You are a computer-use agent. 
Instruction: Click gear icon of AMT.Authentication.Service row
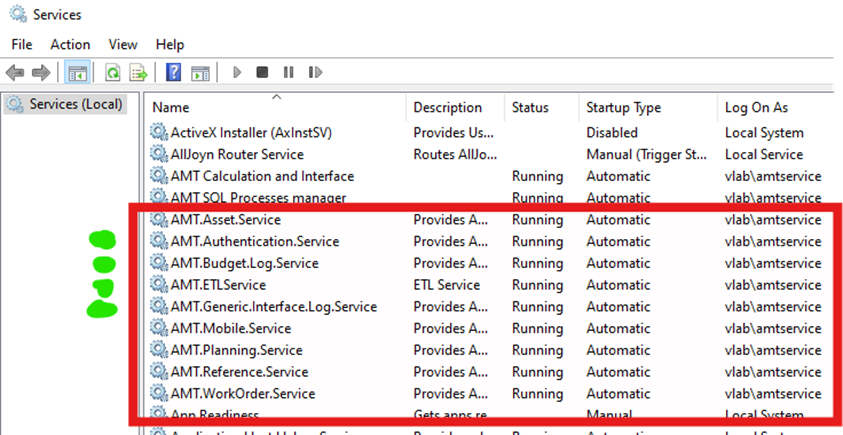coord(159,241)
